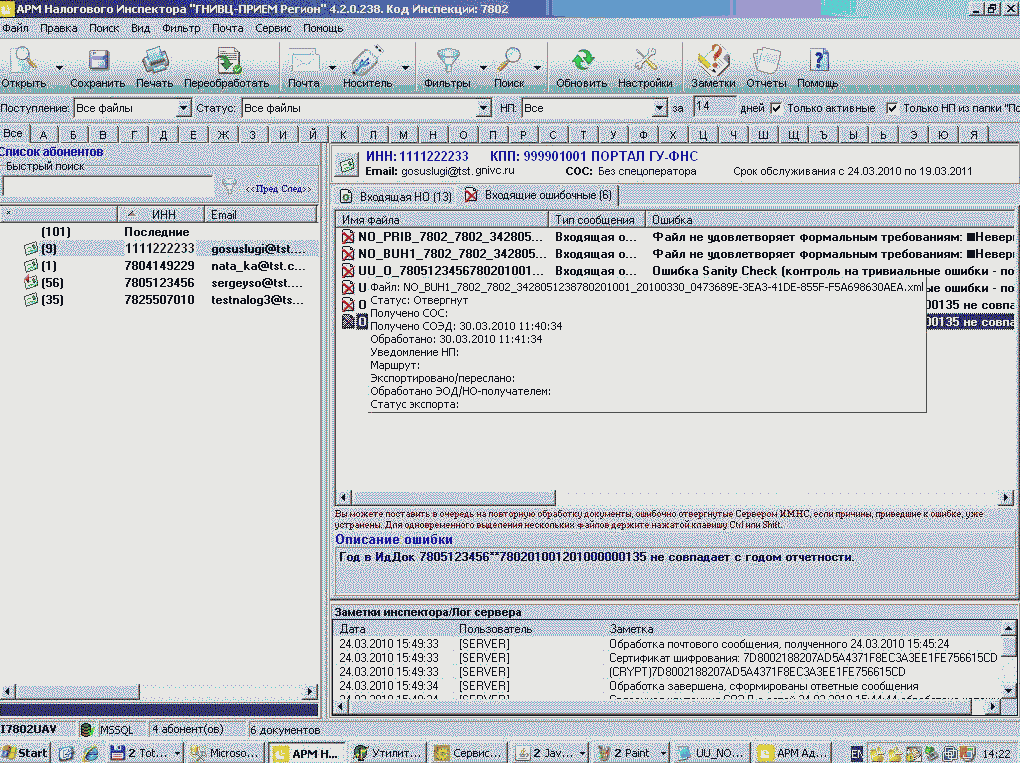This screenshot has width=1020, height=763.
Task: Expand the Статус dropdown list
Action: click(484, 108)
